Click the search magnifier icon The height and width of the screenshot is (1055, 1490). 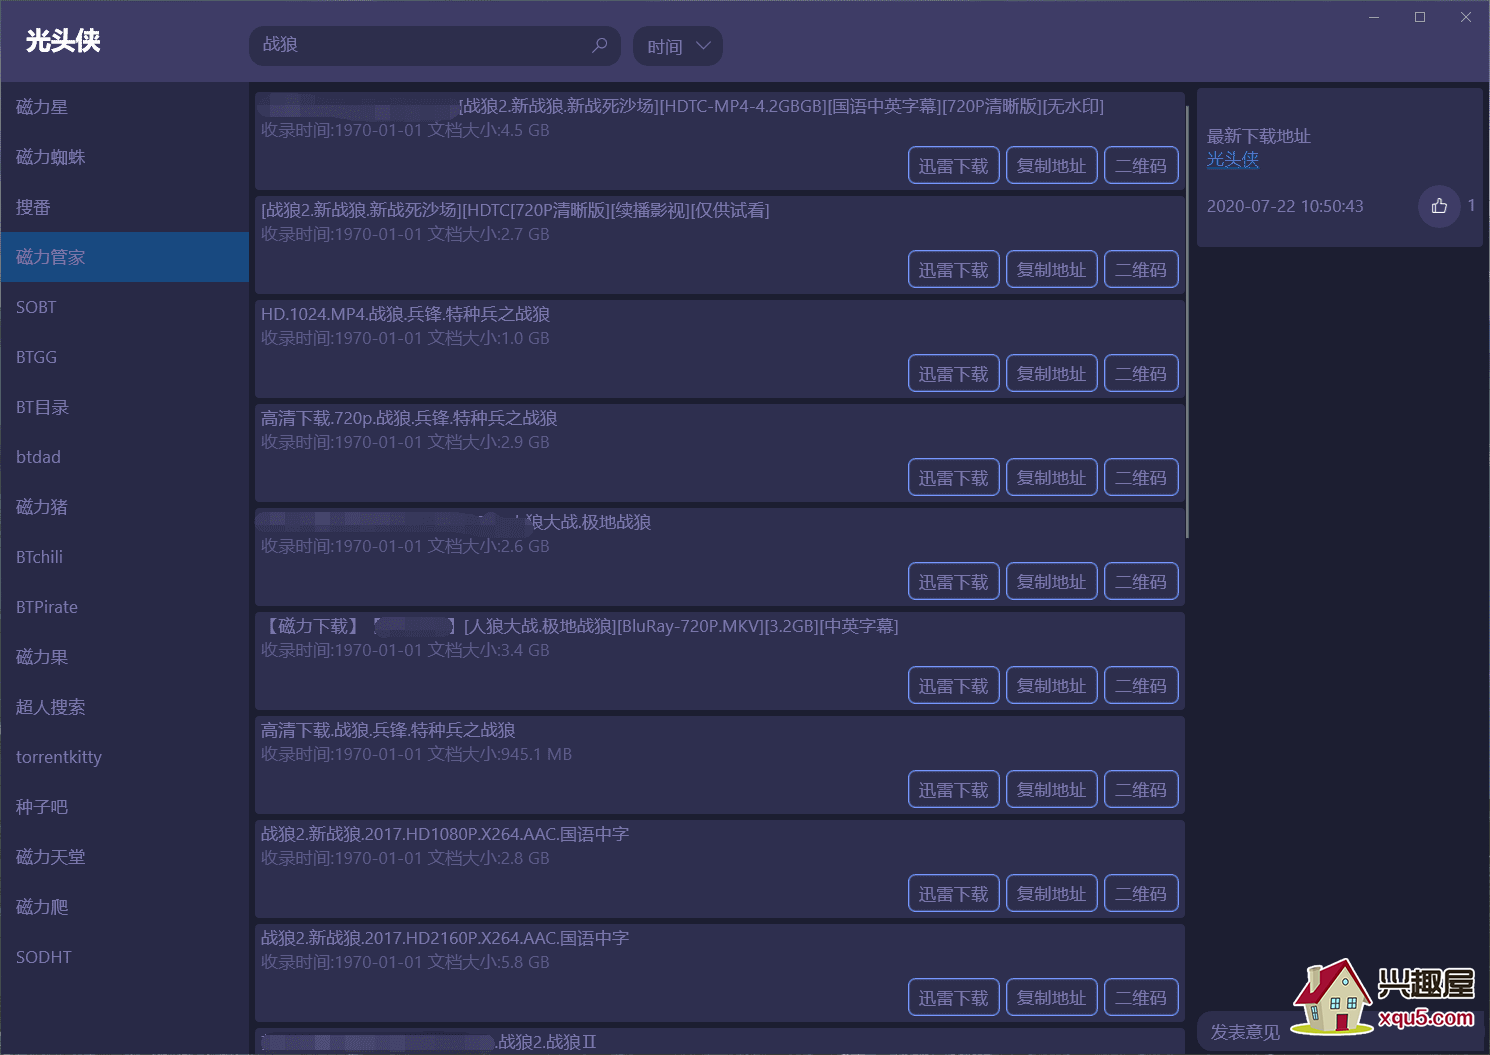click(x=599, y=45)
